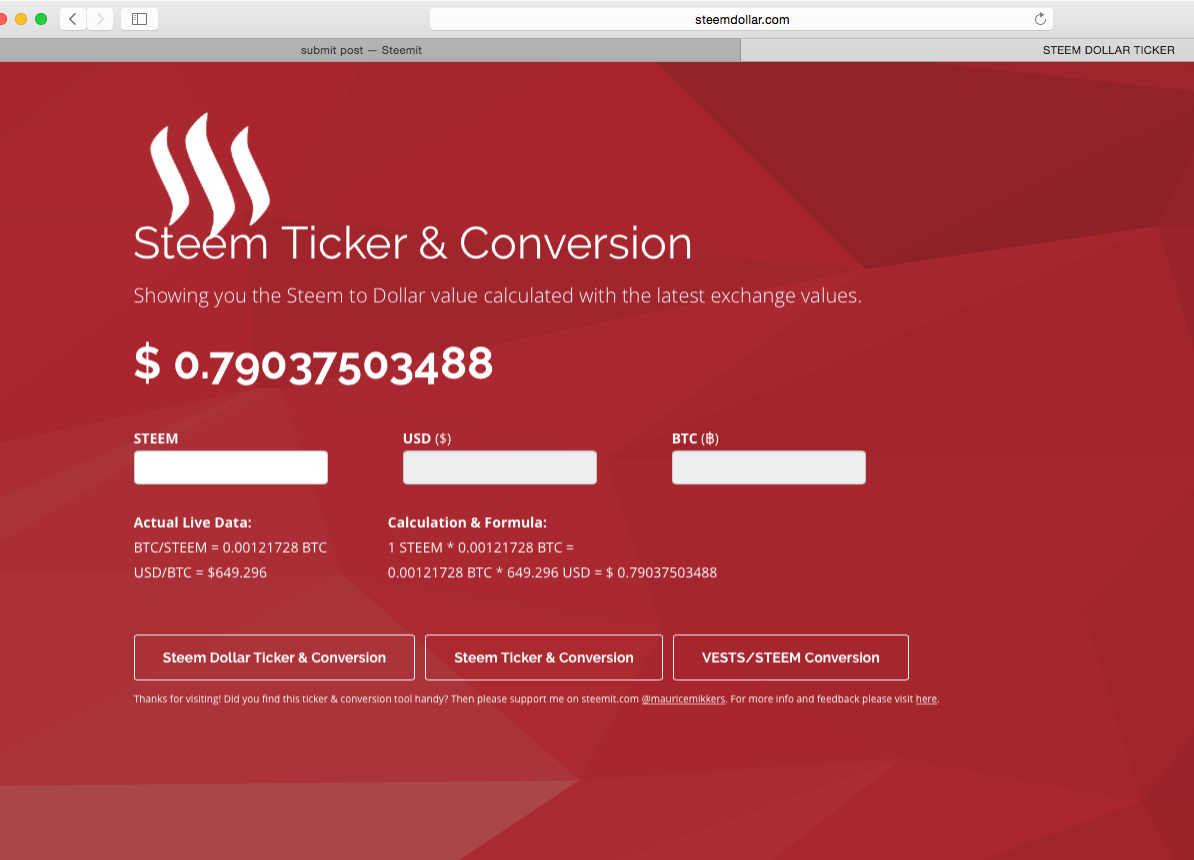Image resolution: width=1194 pixels, height=860 pixels.
Task: Go forward with the Safari forward arrow
Action: click(100, 19)
